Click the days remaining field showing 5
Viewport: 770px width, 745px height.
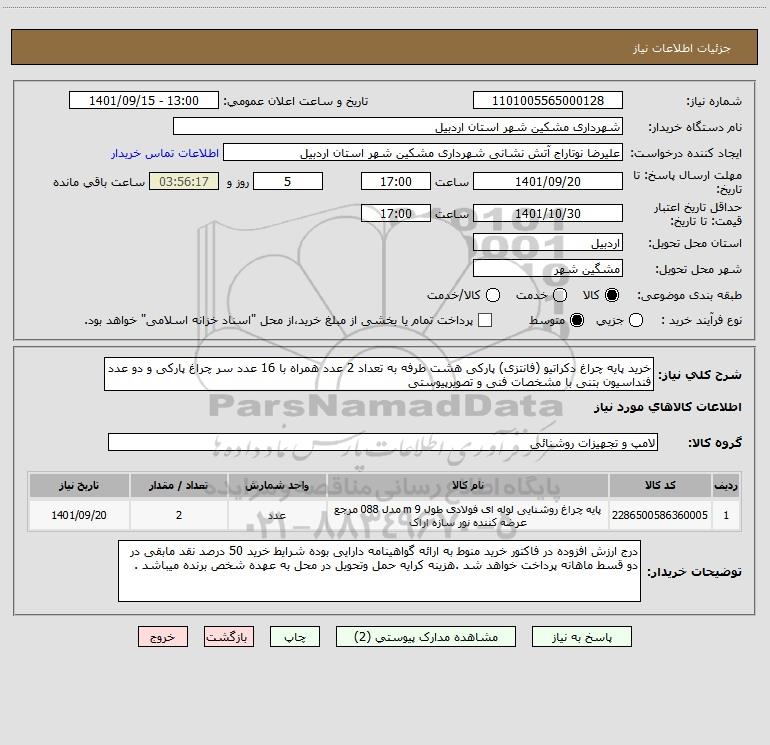tap(288, 182)
